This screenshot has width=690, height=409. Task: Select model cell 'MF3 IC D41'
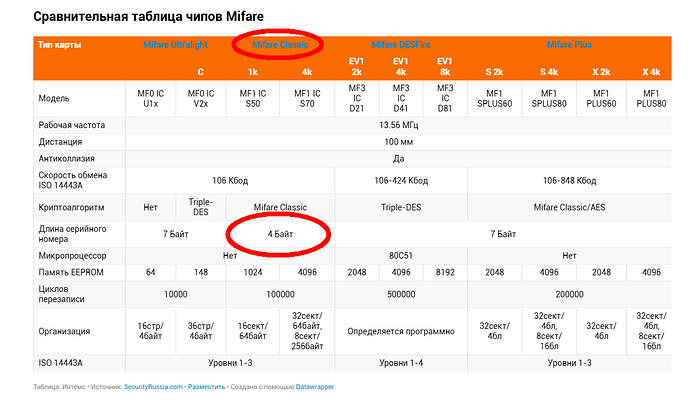401,98
